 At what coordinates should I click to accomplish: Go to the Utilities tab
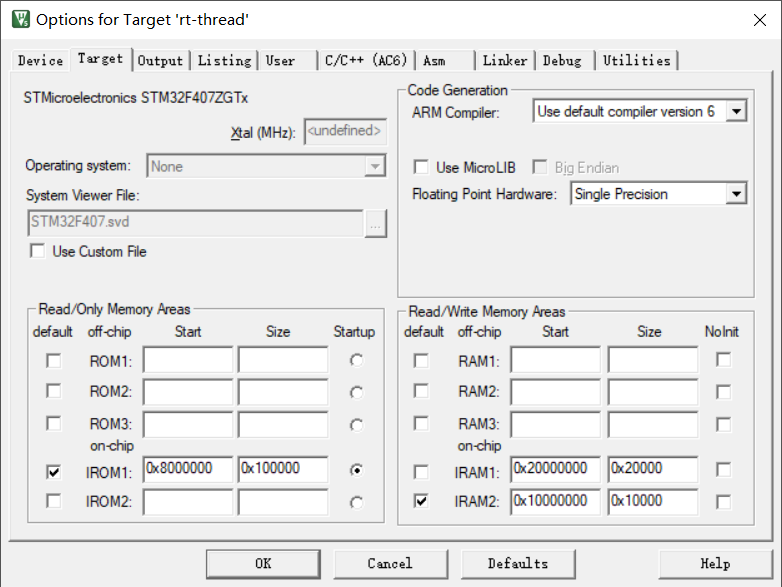click(x=637, y=61)
